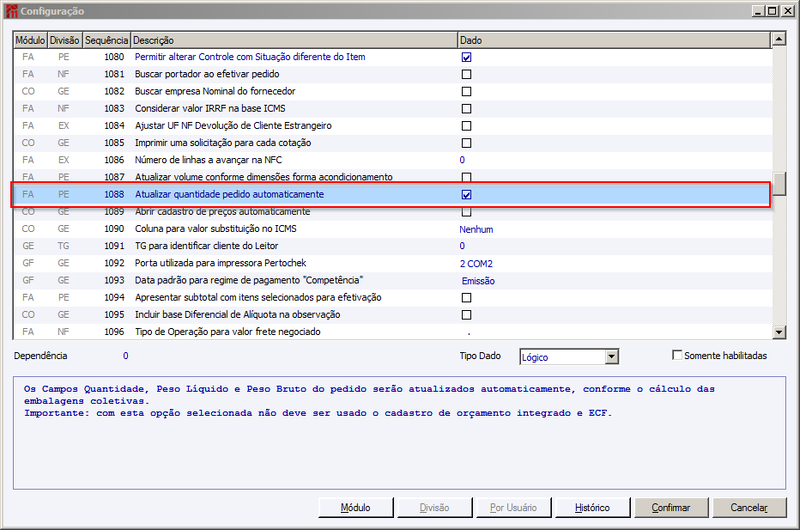Click the Divisão button
The width and height of the screenshot is (800, 530).
435,508
